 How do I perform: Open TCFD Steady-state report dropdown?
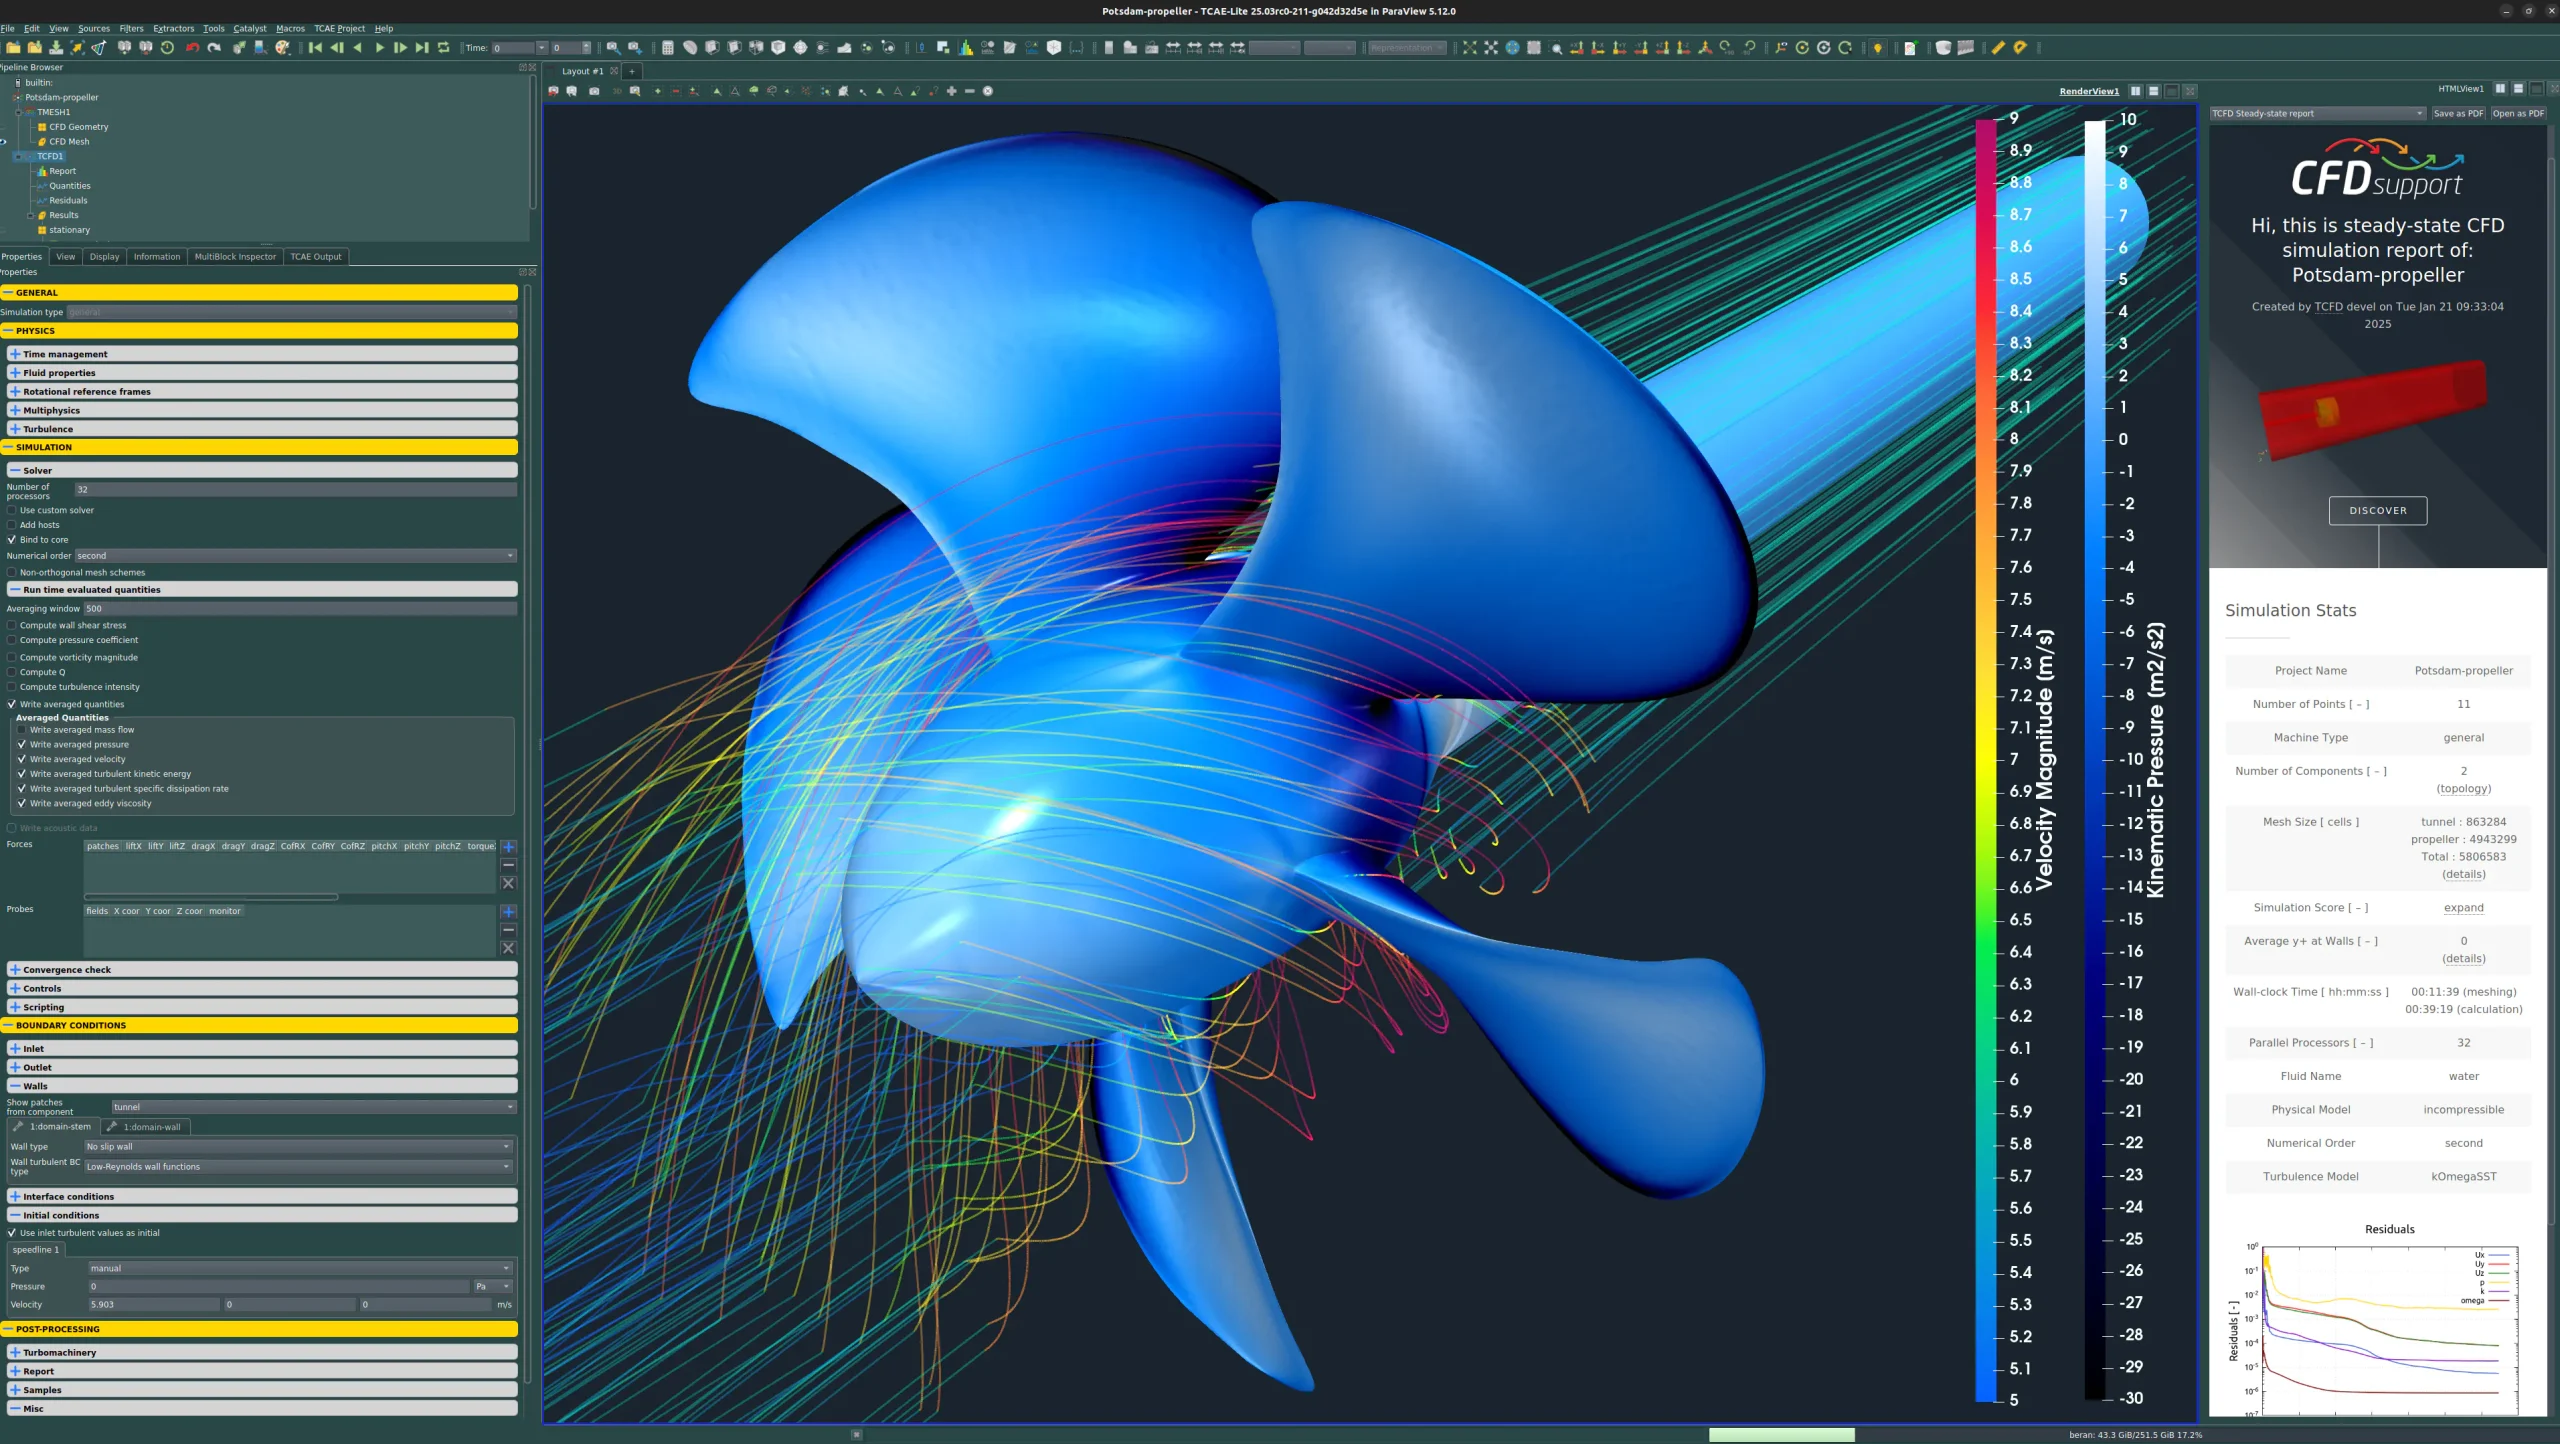point(2318,113)
